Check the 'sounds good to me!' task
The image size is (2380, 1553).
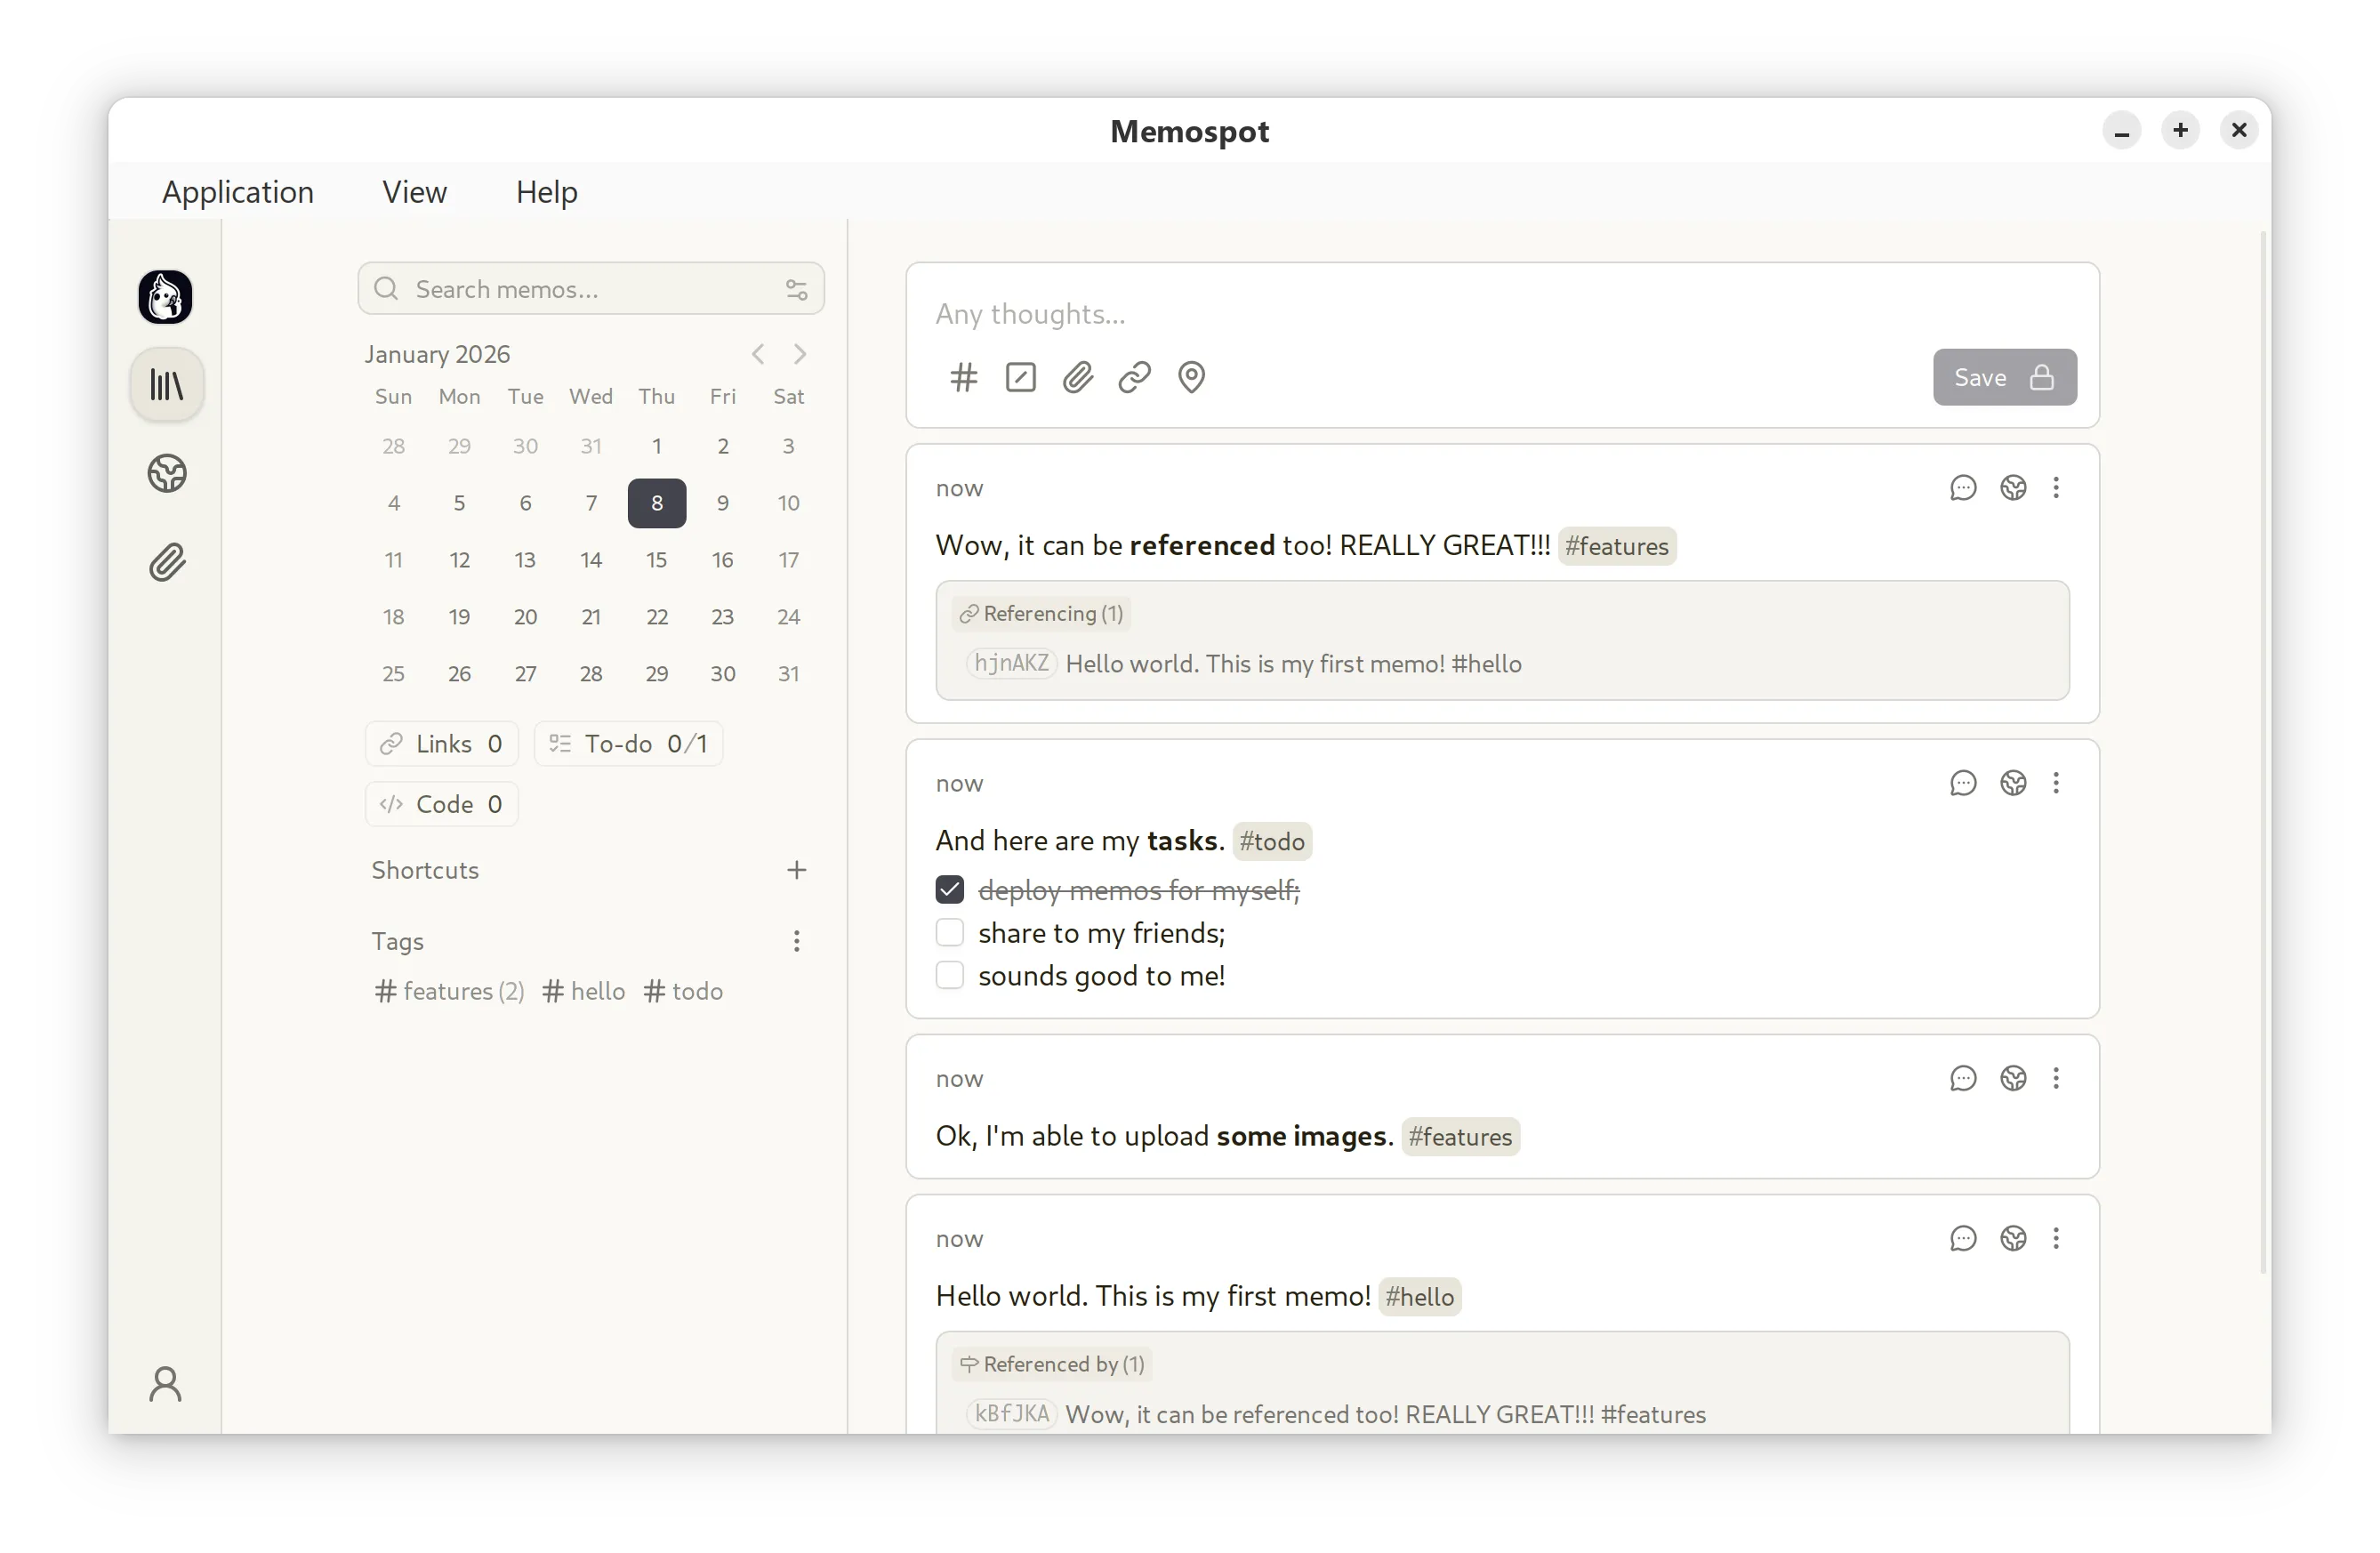[x=949, y=975]
